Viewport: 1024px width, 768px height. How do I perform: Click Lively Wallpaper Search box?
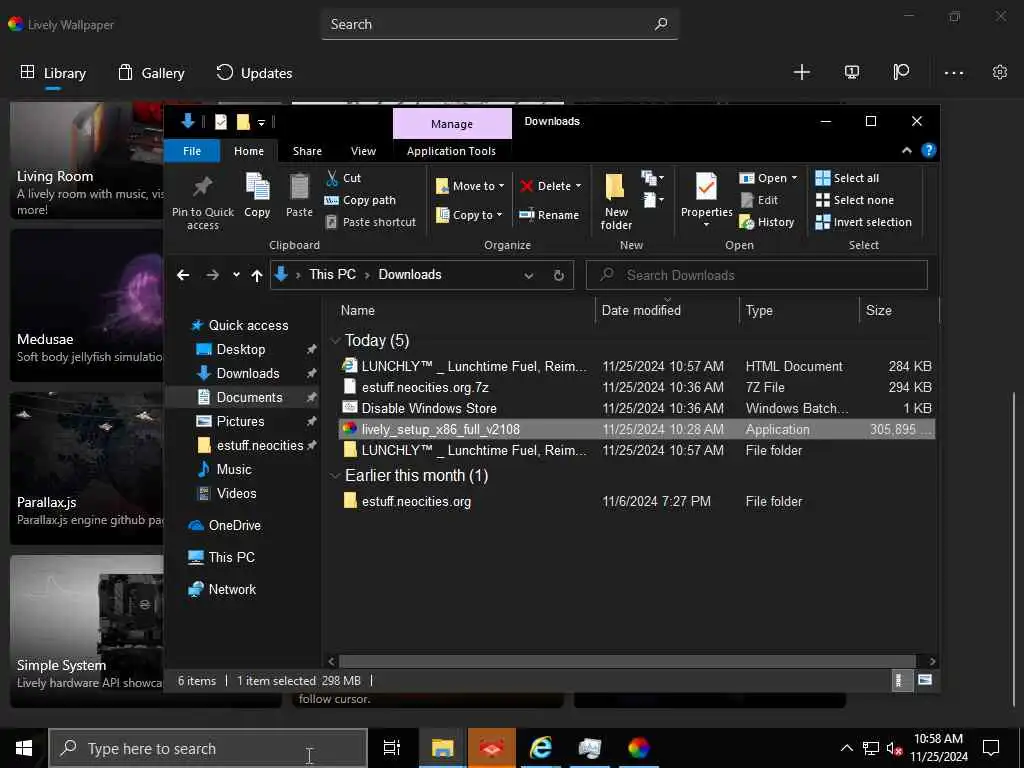[500, 24]
